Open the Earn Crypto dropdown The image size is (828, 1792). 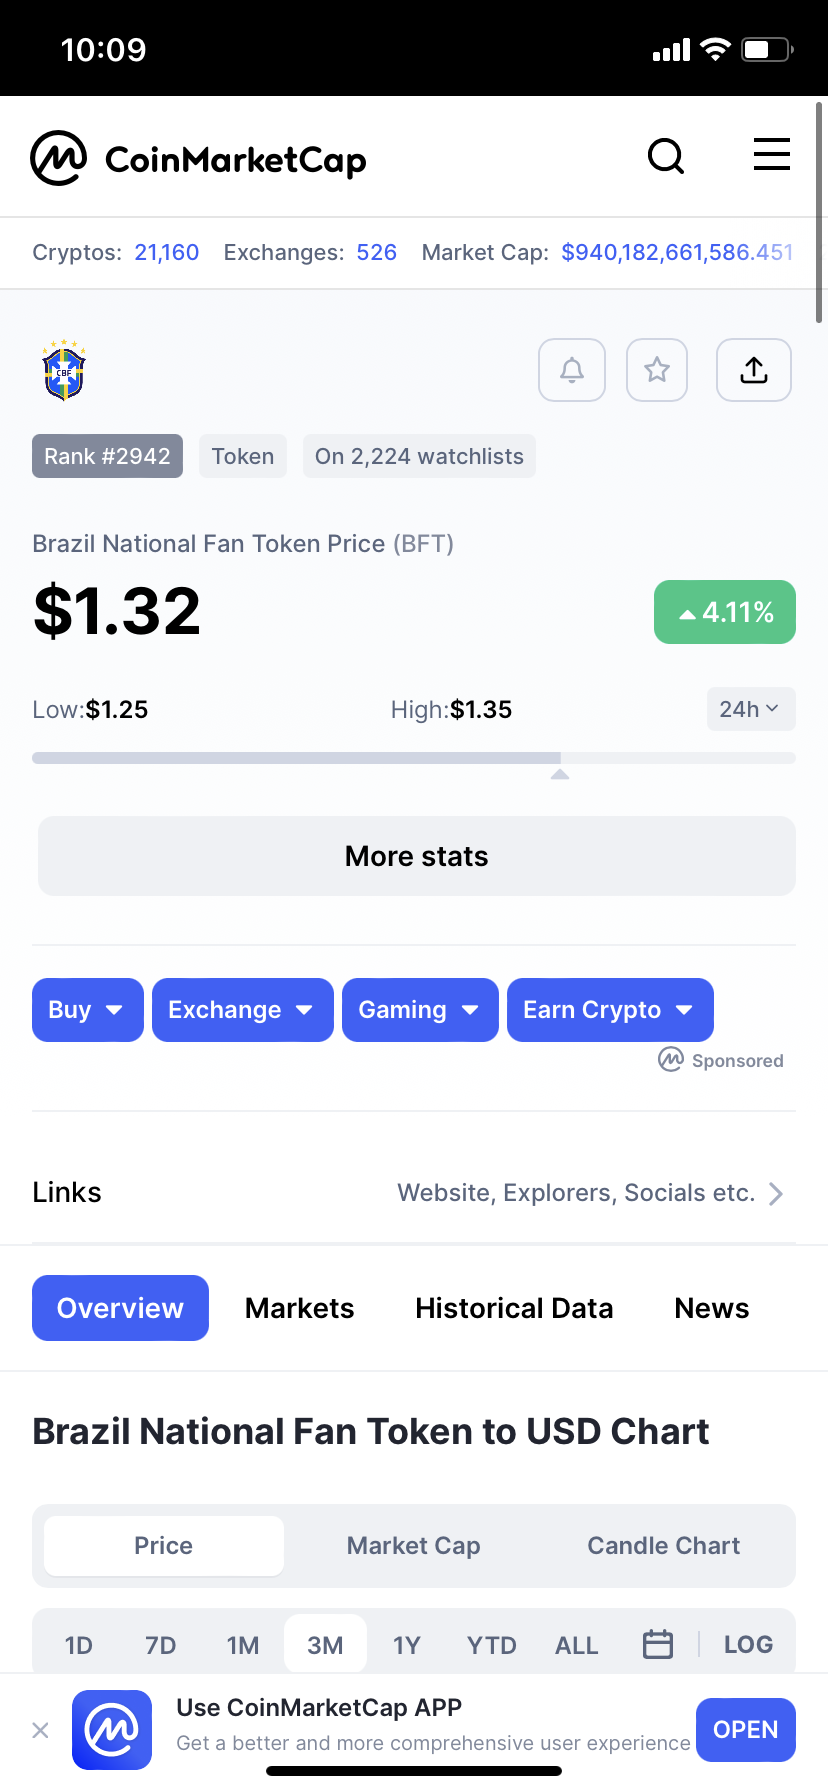point(610,1010)
